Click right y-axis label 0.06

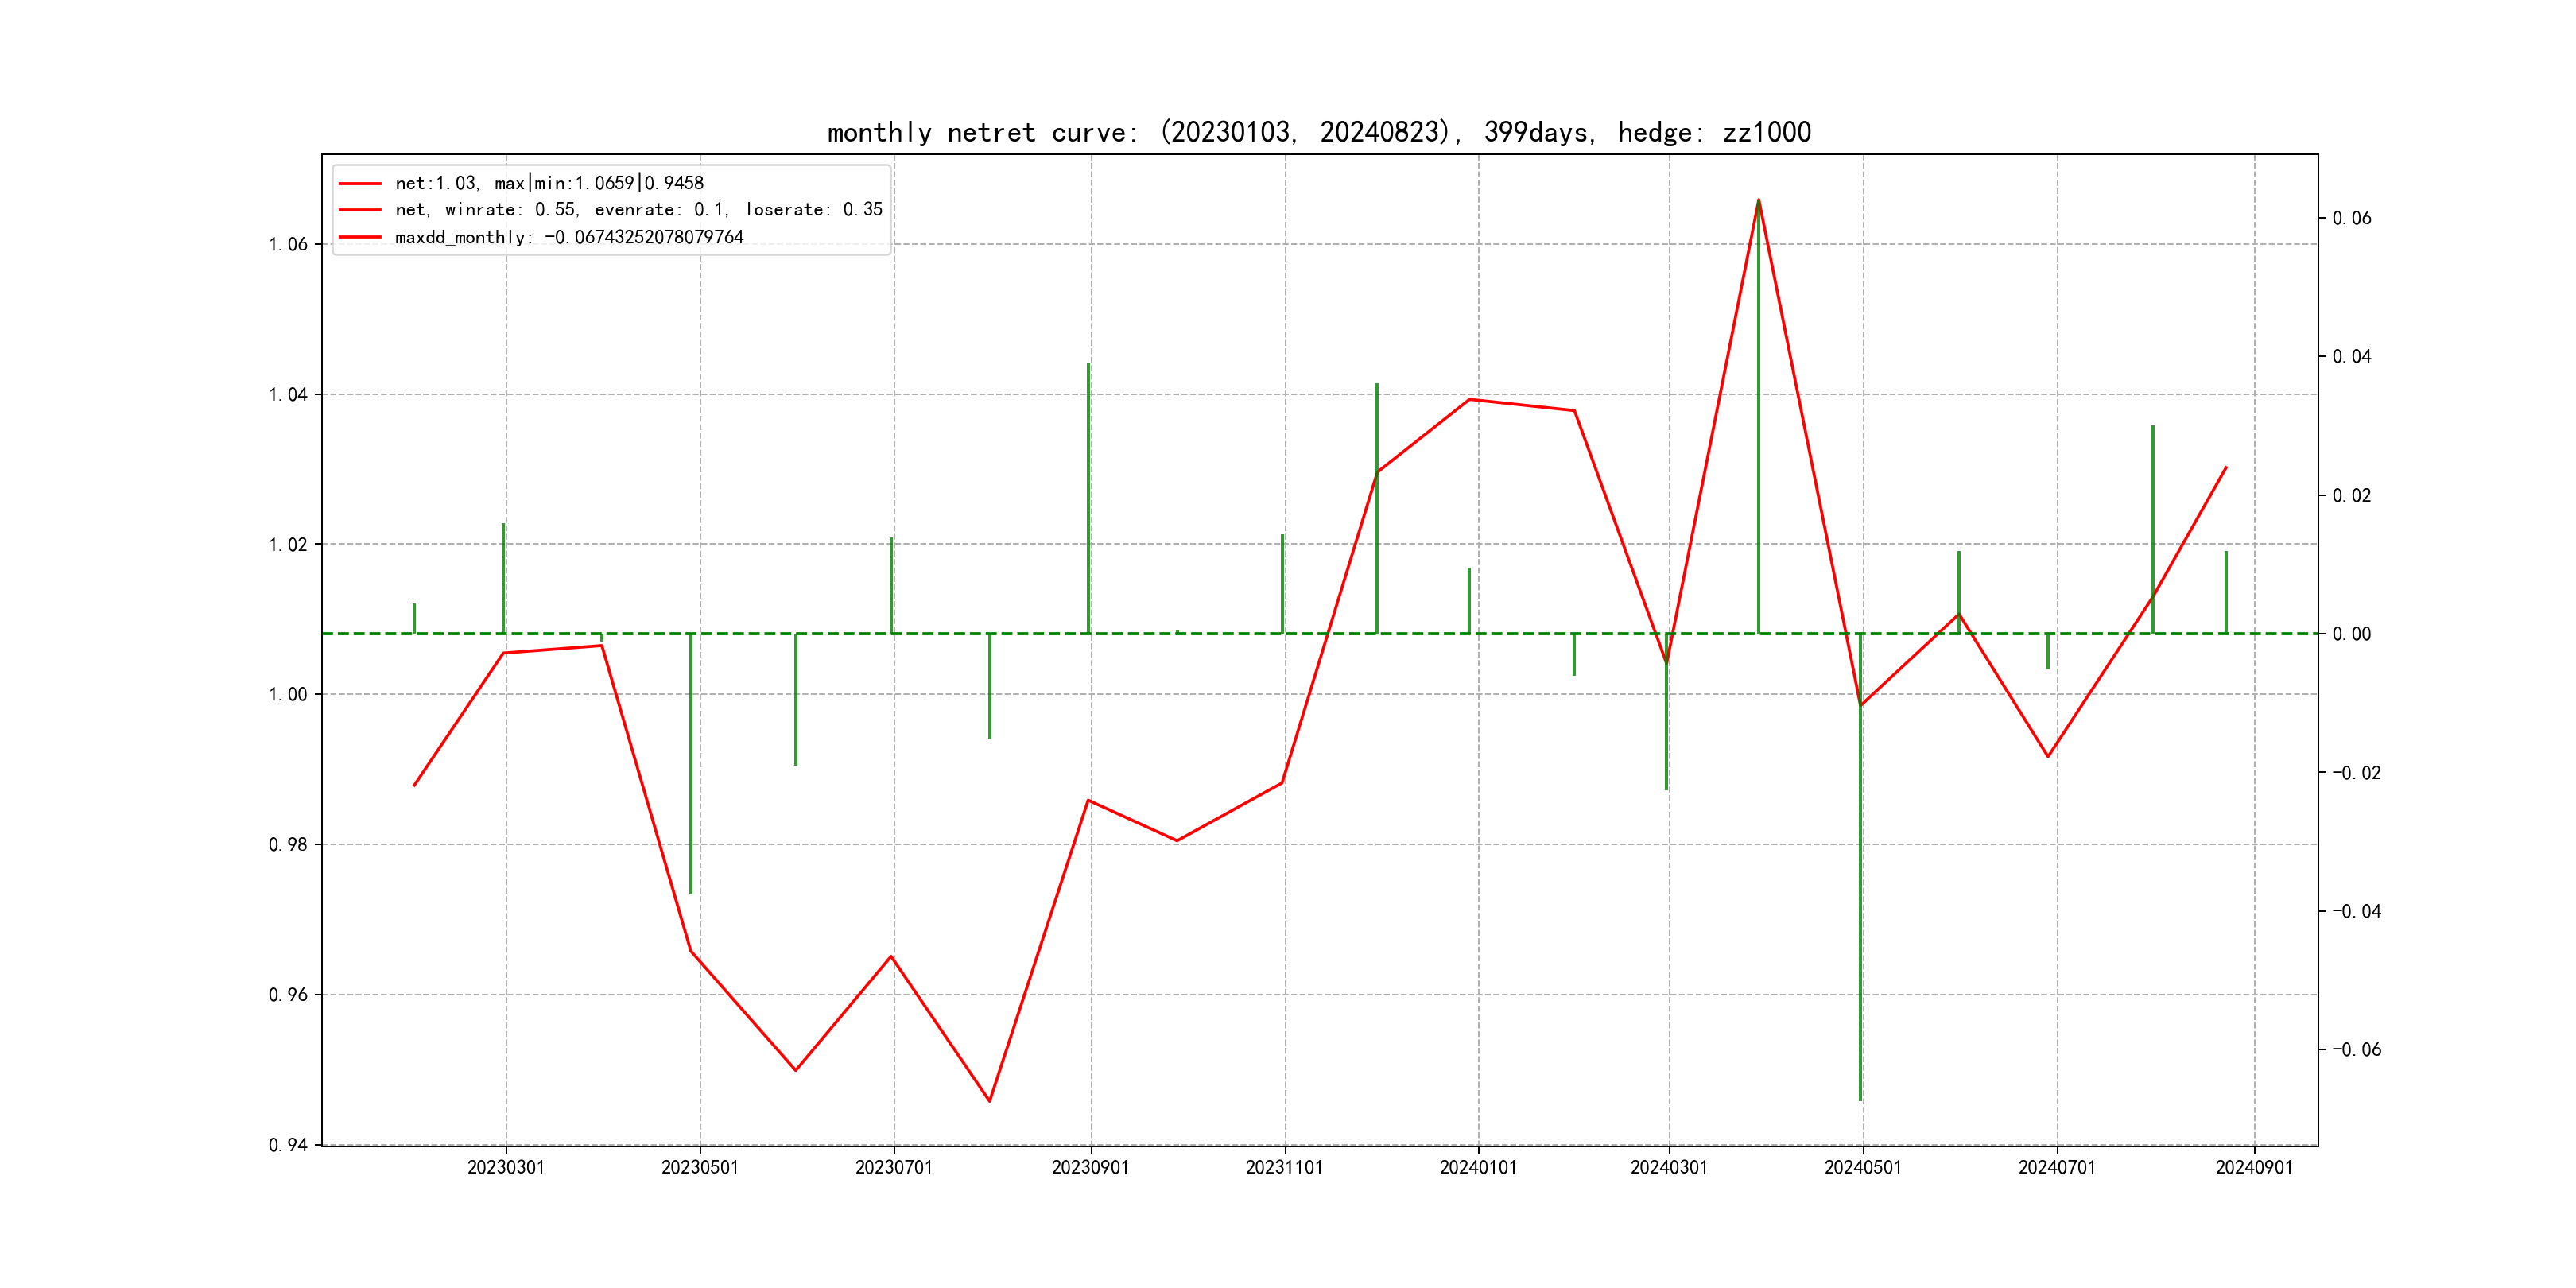(x=2352, y=218)
